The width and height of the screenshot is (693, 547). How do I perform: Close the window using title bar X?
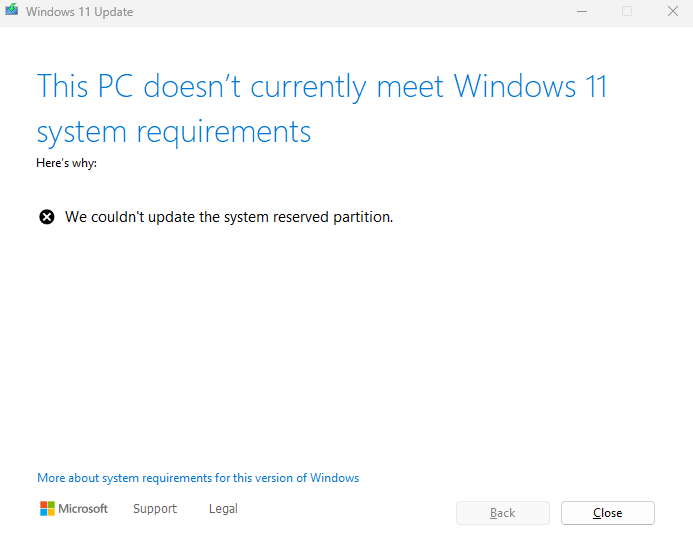coord(672,11)
